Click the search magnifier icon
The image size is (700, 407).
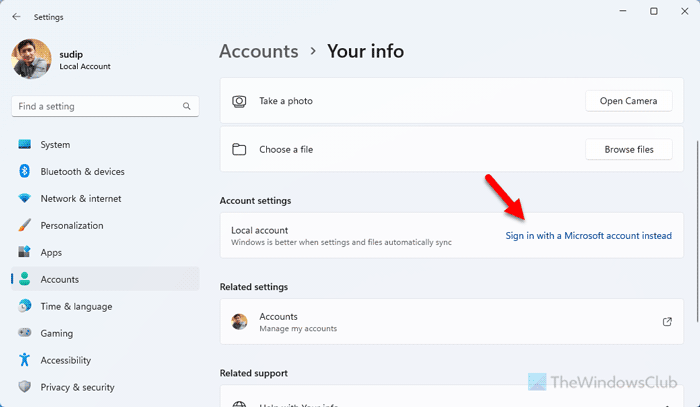click(186, 106)
